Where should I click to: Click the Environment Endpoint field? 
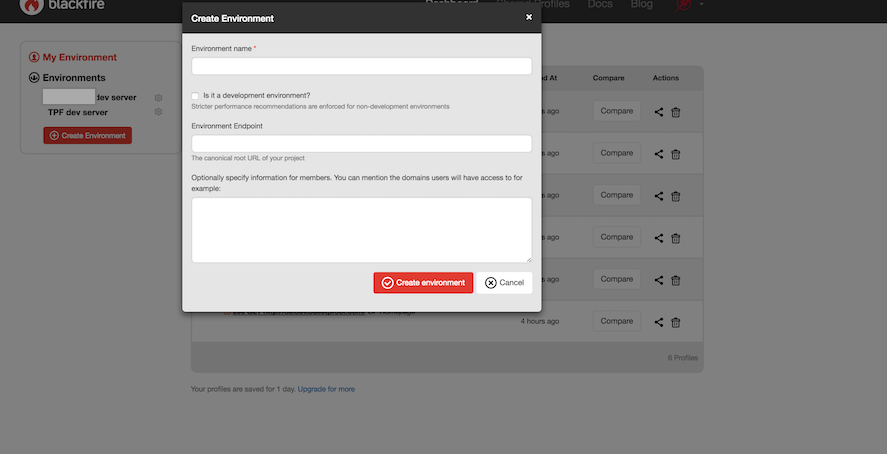[361, 144]
